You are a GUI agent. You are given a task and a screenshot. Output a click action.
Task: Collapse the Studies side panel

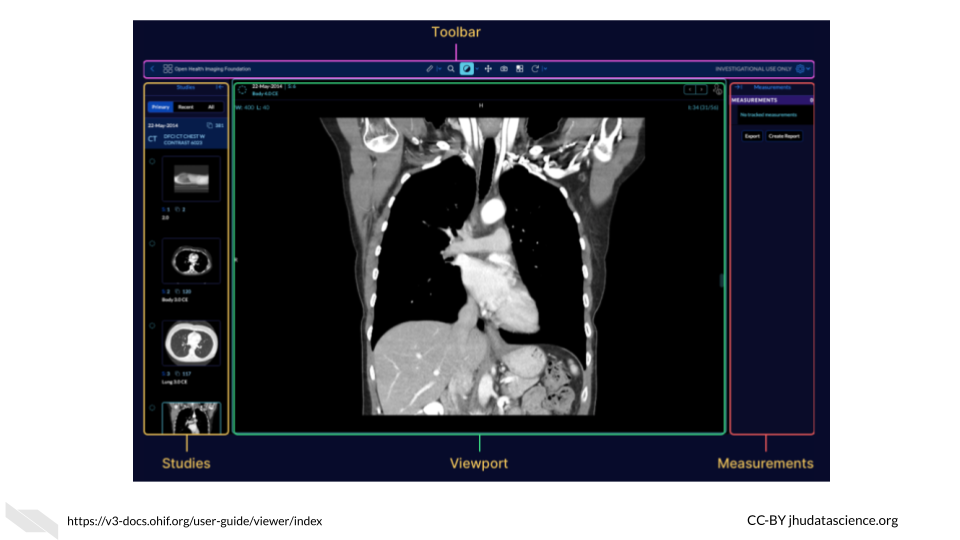tap(218, 88)
